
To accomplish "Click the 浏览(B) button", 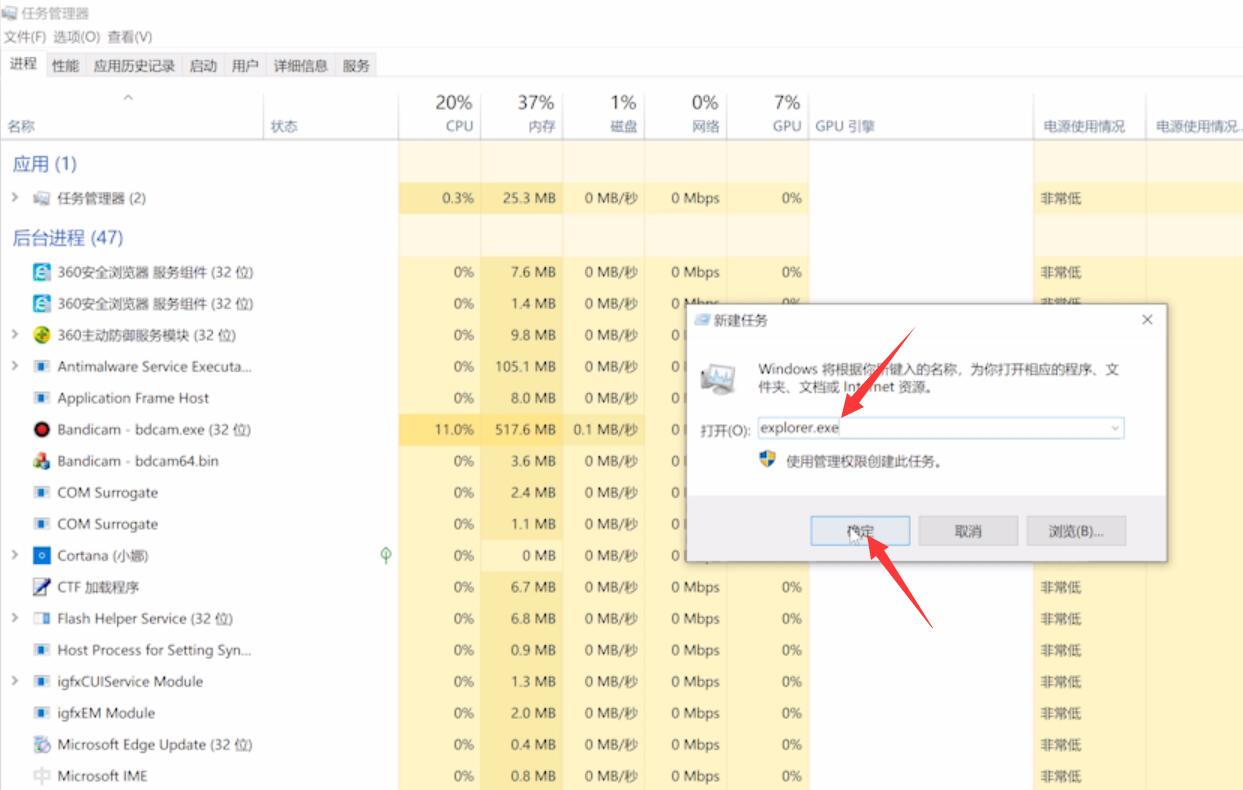I will (x=1075, y=531).
